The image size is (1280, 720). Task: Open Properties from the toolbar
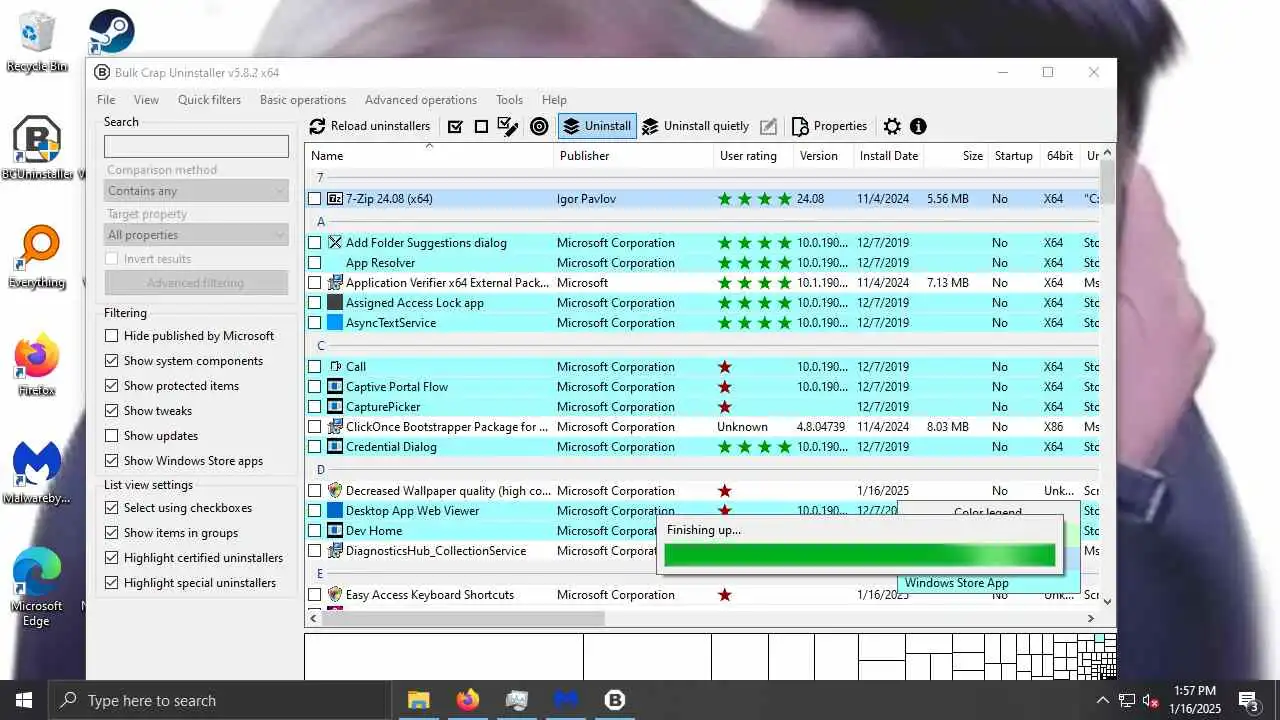pos(829,126)
